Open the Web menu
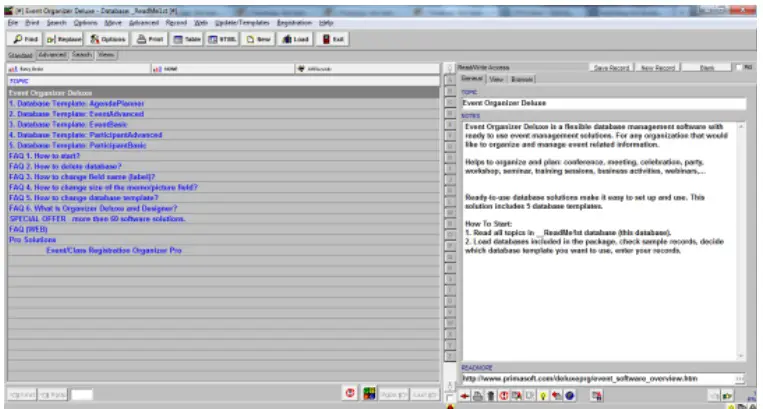Screen dimensions: 763x409 (x=200, y=23)
